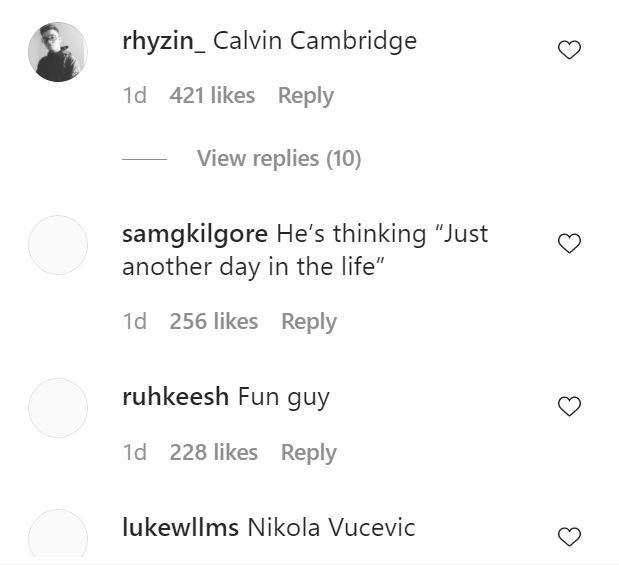Like the rhyzin_ Calvin Cambridge comment
619x565 pixels.
tap(569, 50)
